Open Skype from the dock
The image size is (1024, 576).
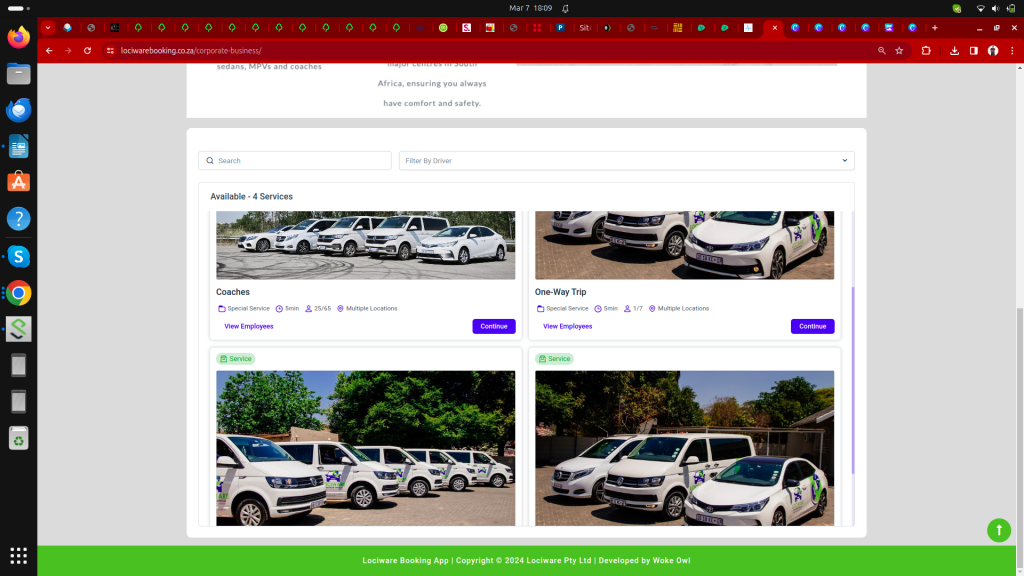coord(18,256)
